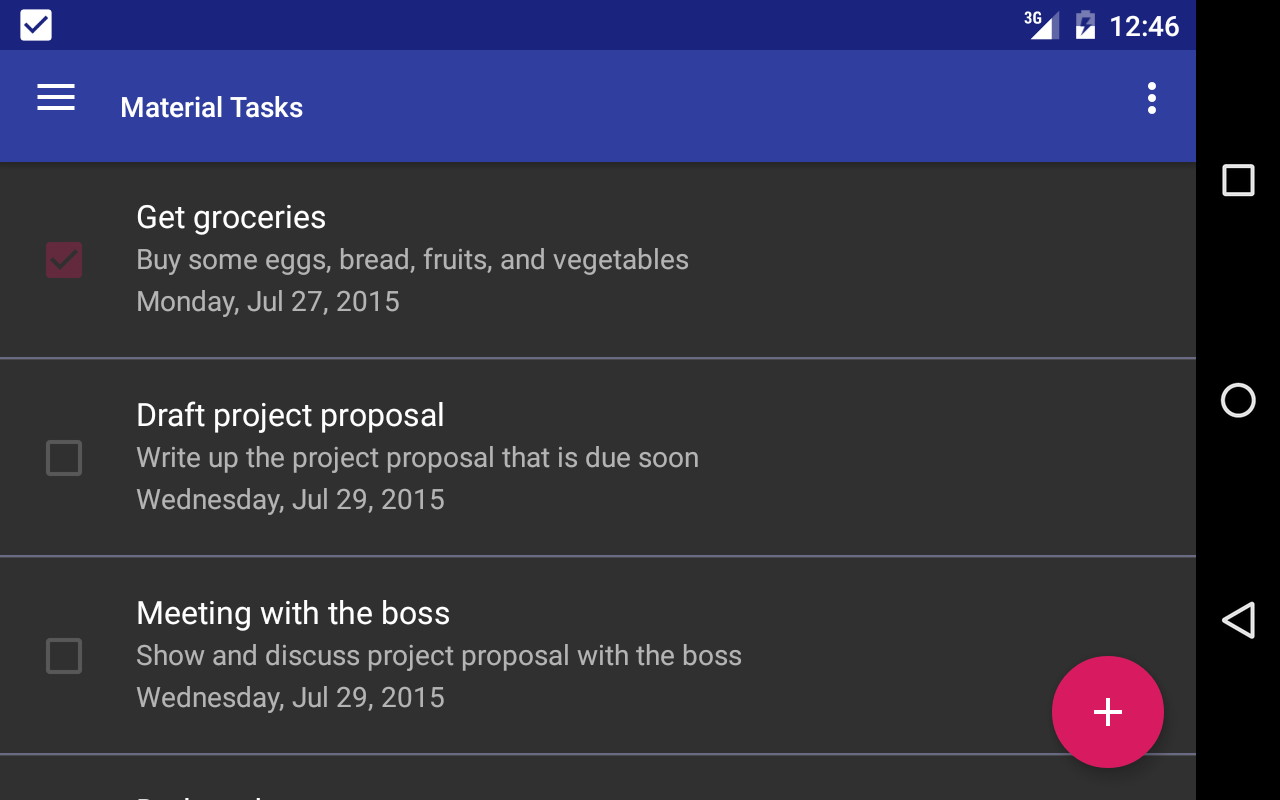The image size is (1280, 800).
Task: Tap the text 'Write up the project proposal'
Action: pos(417,458)
